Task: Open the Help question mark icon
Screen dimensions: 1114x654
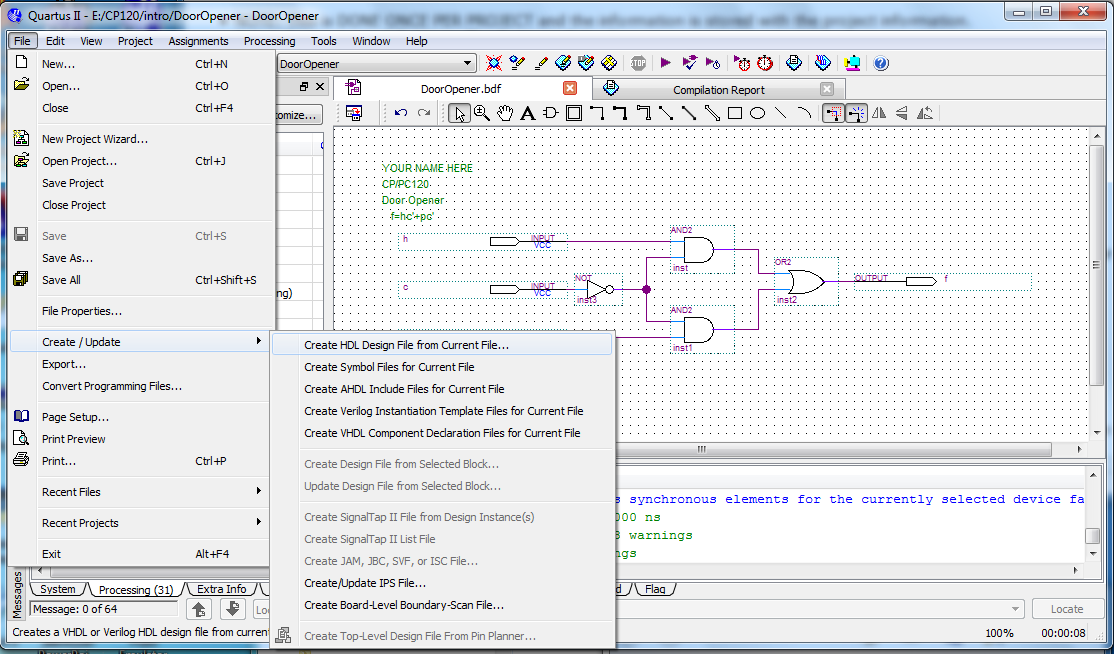Action: tap(881, 63)
